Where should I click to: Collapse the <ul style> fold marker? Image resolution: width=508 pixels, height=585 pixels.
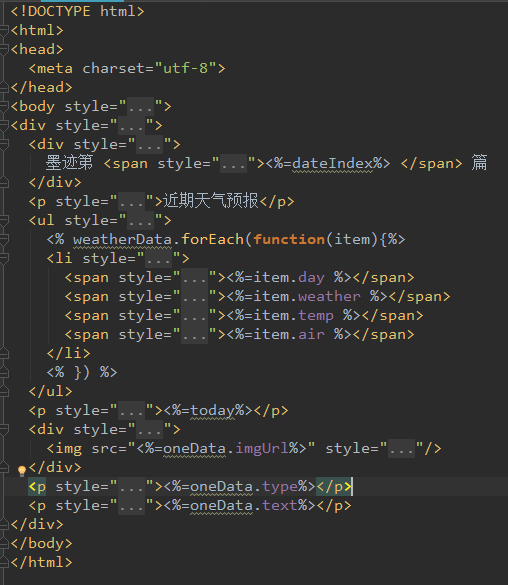(3, 220)
